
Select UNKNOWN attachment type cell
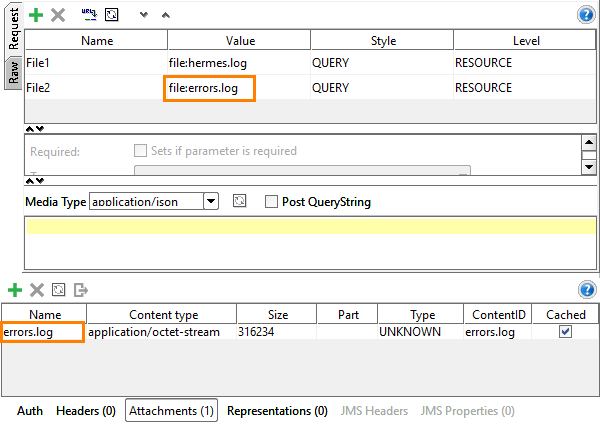[421, 331]
